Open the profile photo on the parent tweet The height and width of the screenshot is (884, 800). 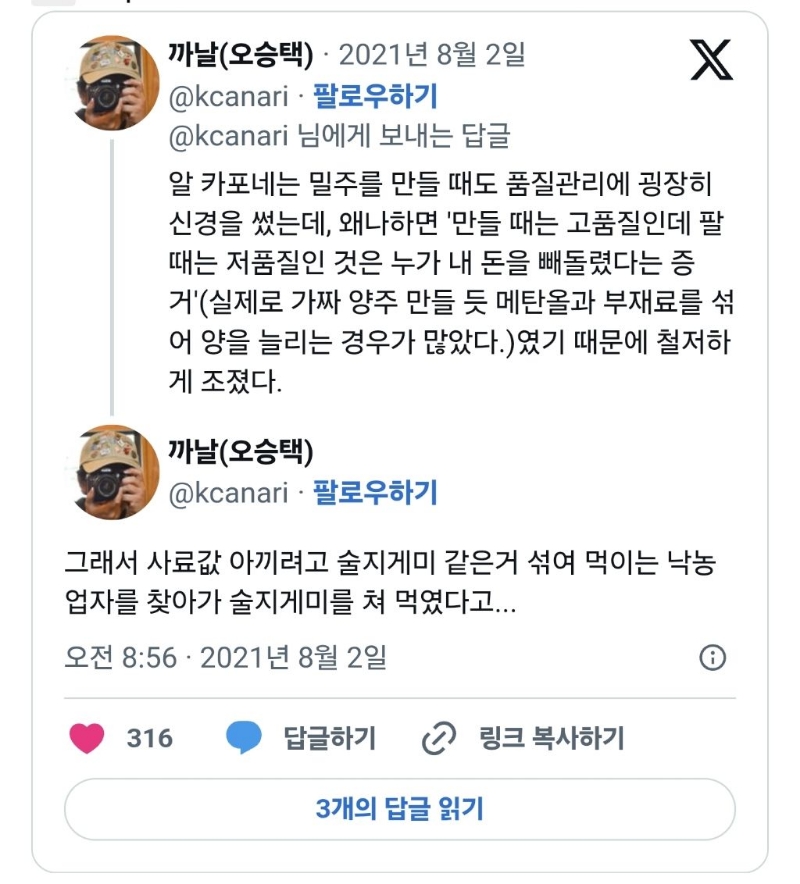[112, 83]
